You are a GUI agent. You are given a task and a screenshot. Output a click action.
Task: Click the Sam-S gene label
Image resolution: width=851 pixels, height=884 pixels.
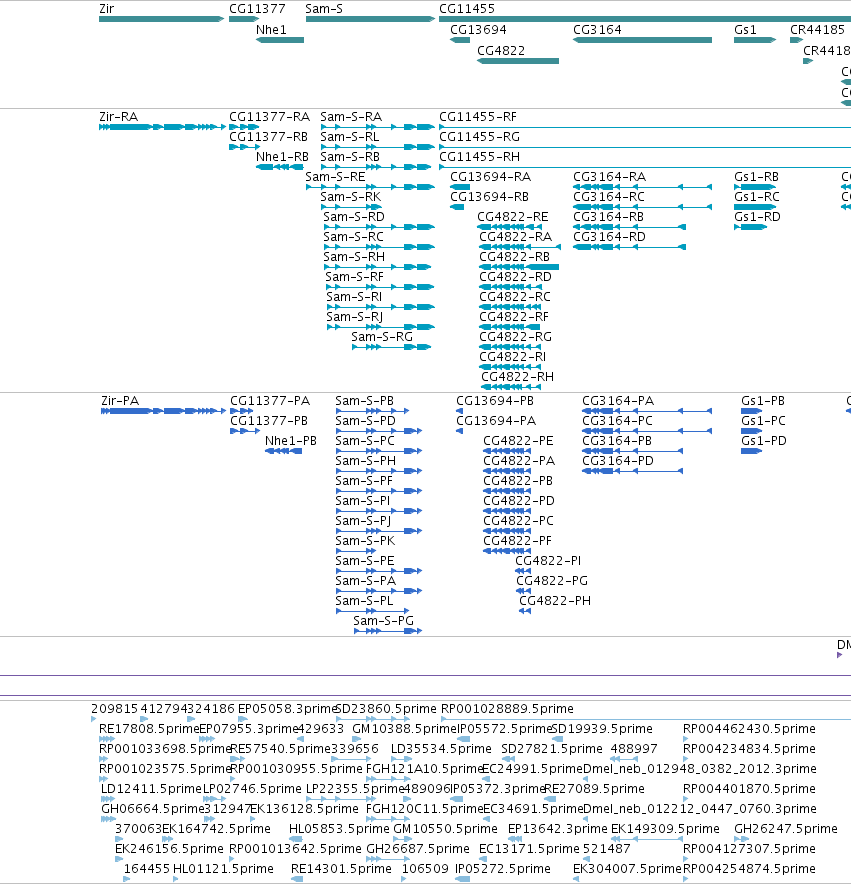[x=324, y=8]
